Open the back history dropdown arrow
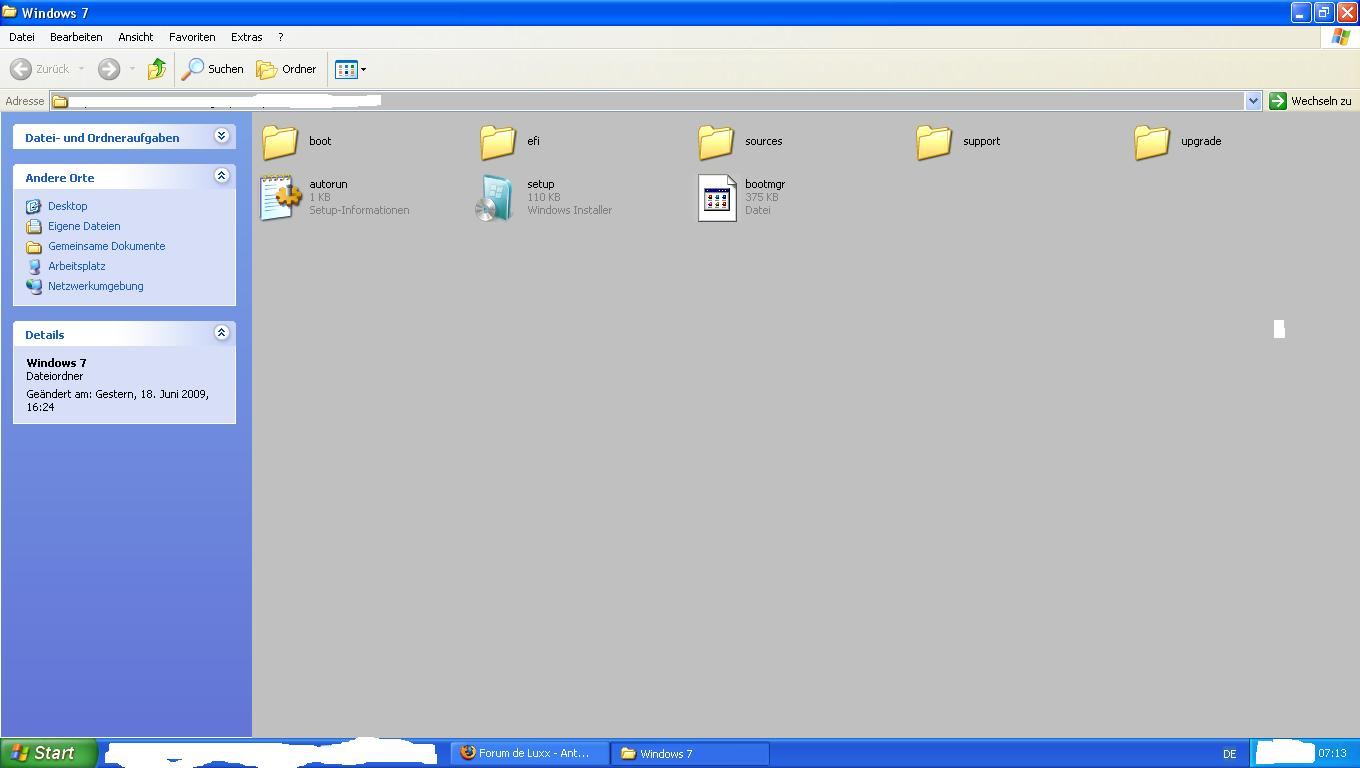1360x768 pixels. [81, 69]
